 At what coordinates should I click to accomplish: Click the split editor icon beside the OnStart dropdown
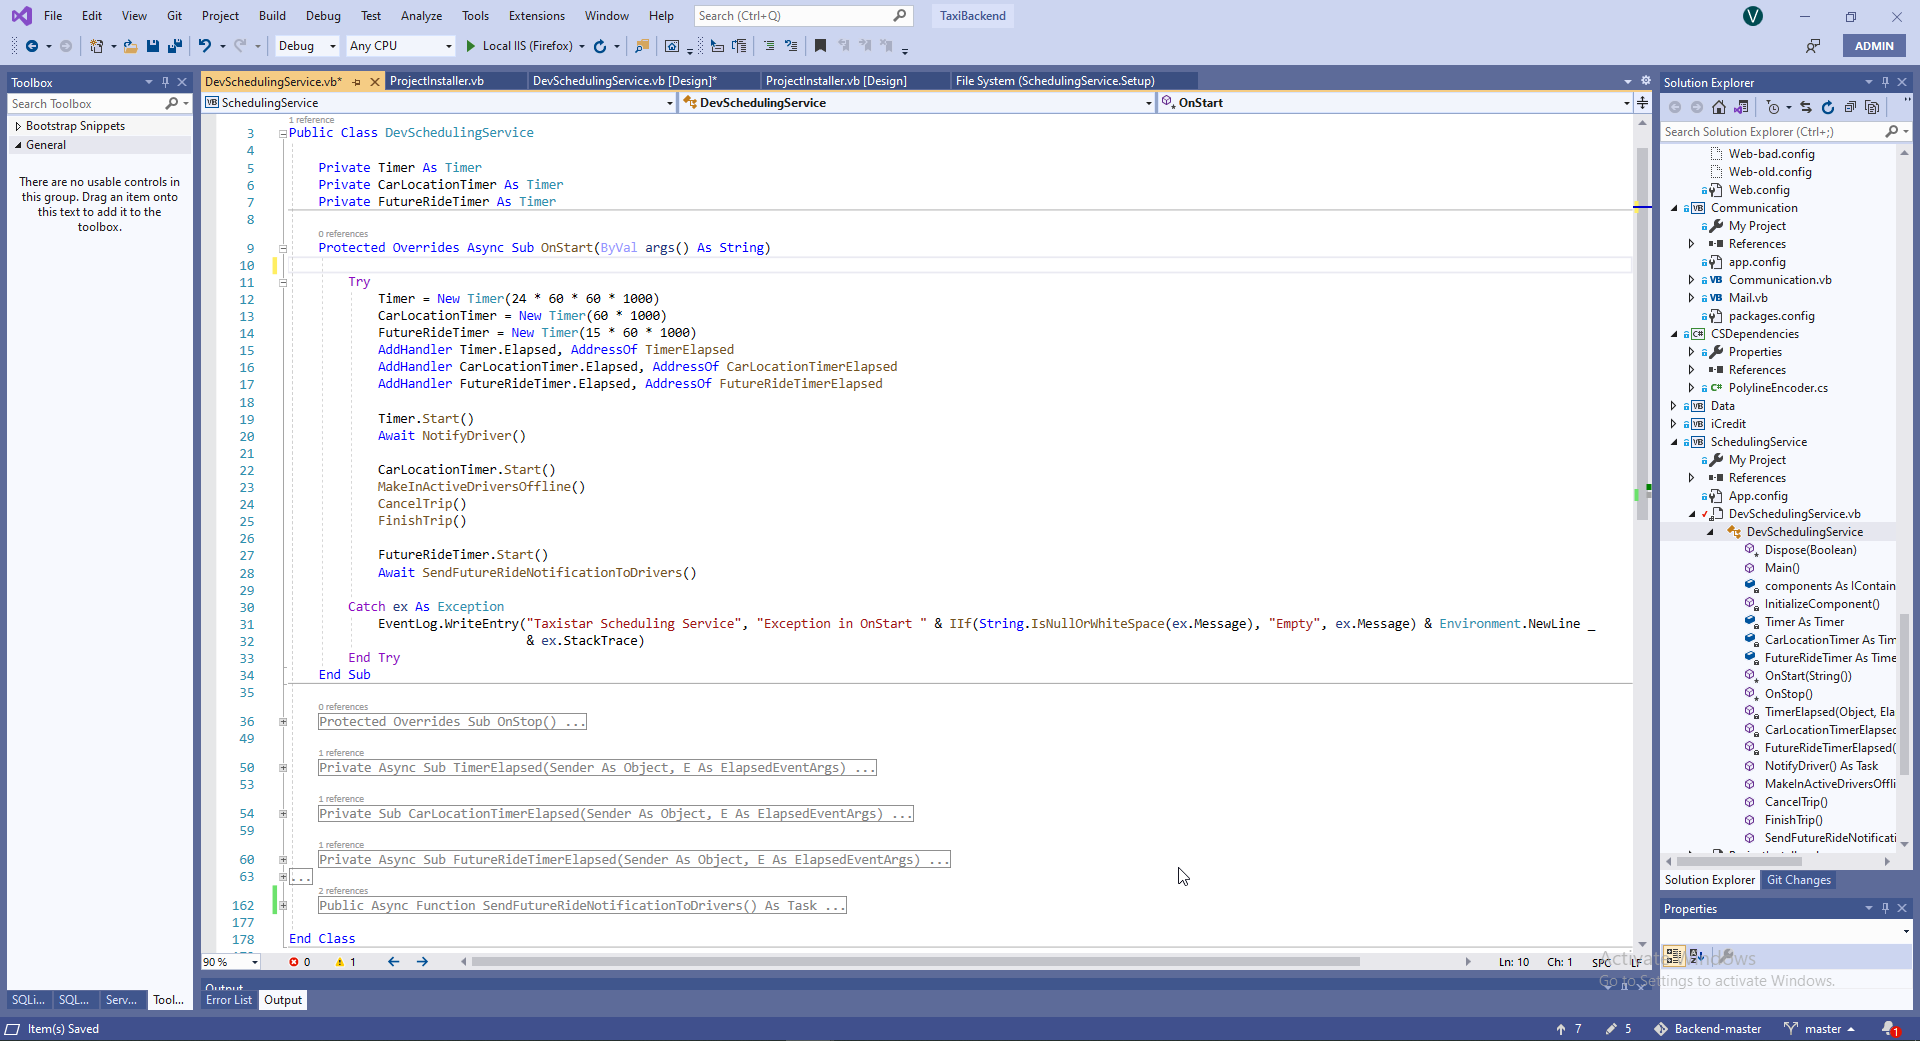pos(1642,102)
